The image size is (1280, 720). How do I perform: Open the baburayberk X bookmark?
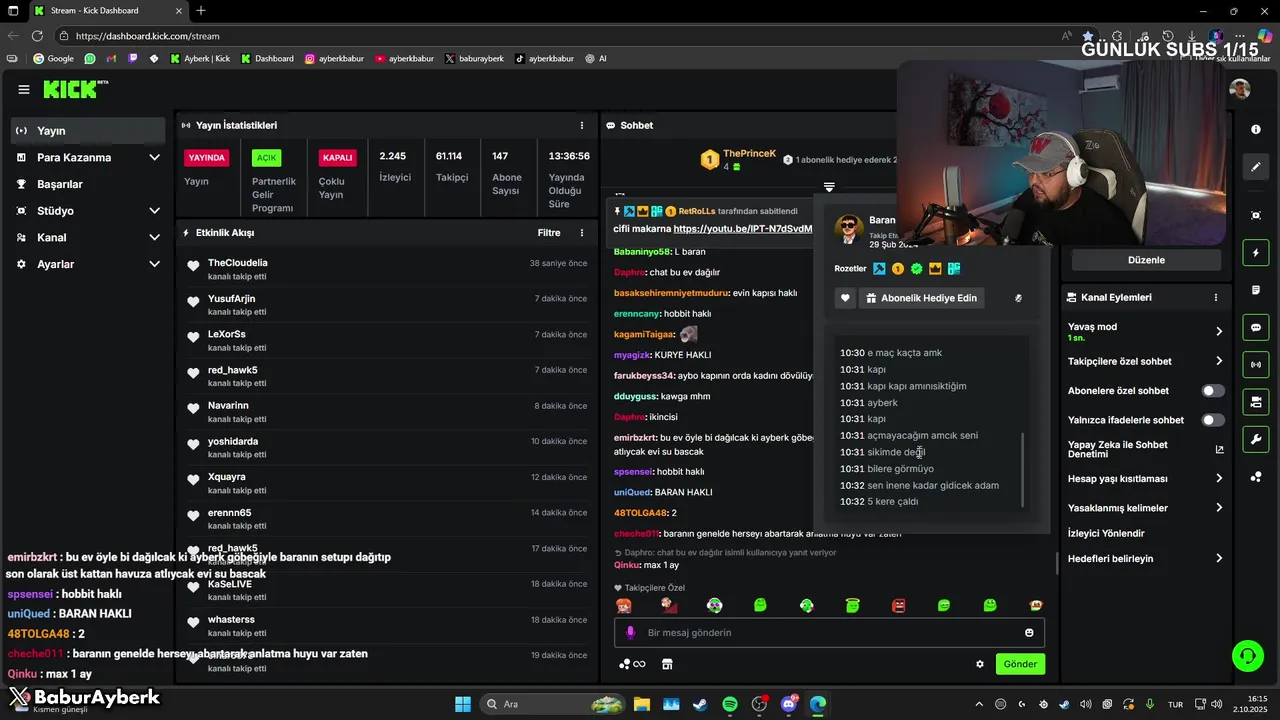coord(474,59)
